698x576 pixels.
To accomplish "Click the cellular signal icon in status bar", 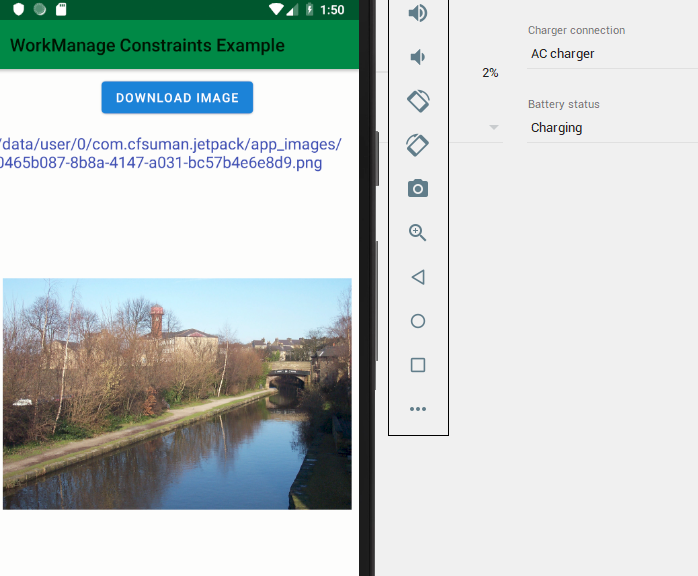I will click(292, 10).
